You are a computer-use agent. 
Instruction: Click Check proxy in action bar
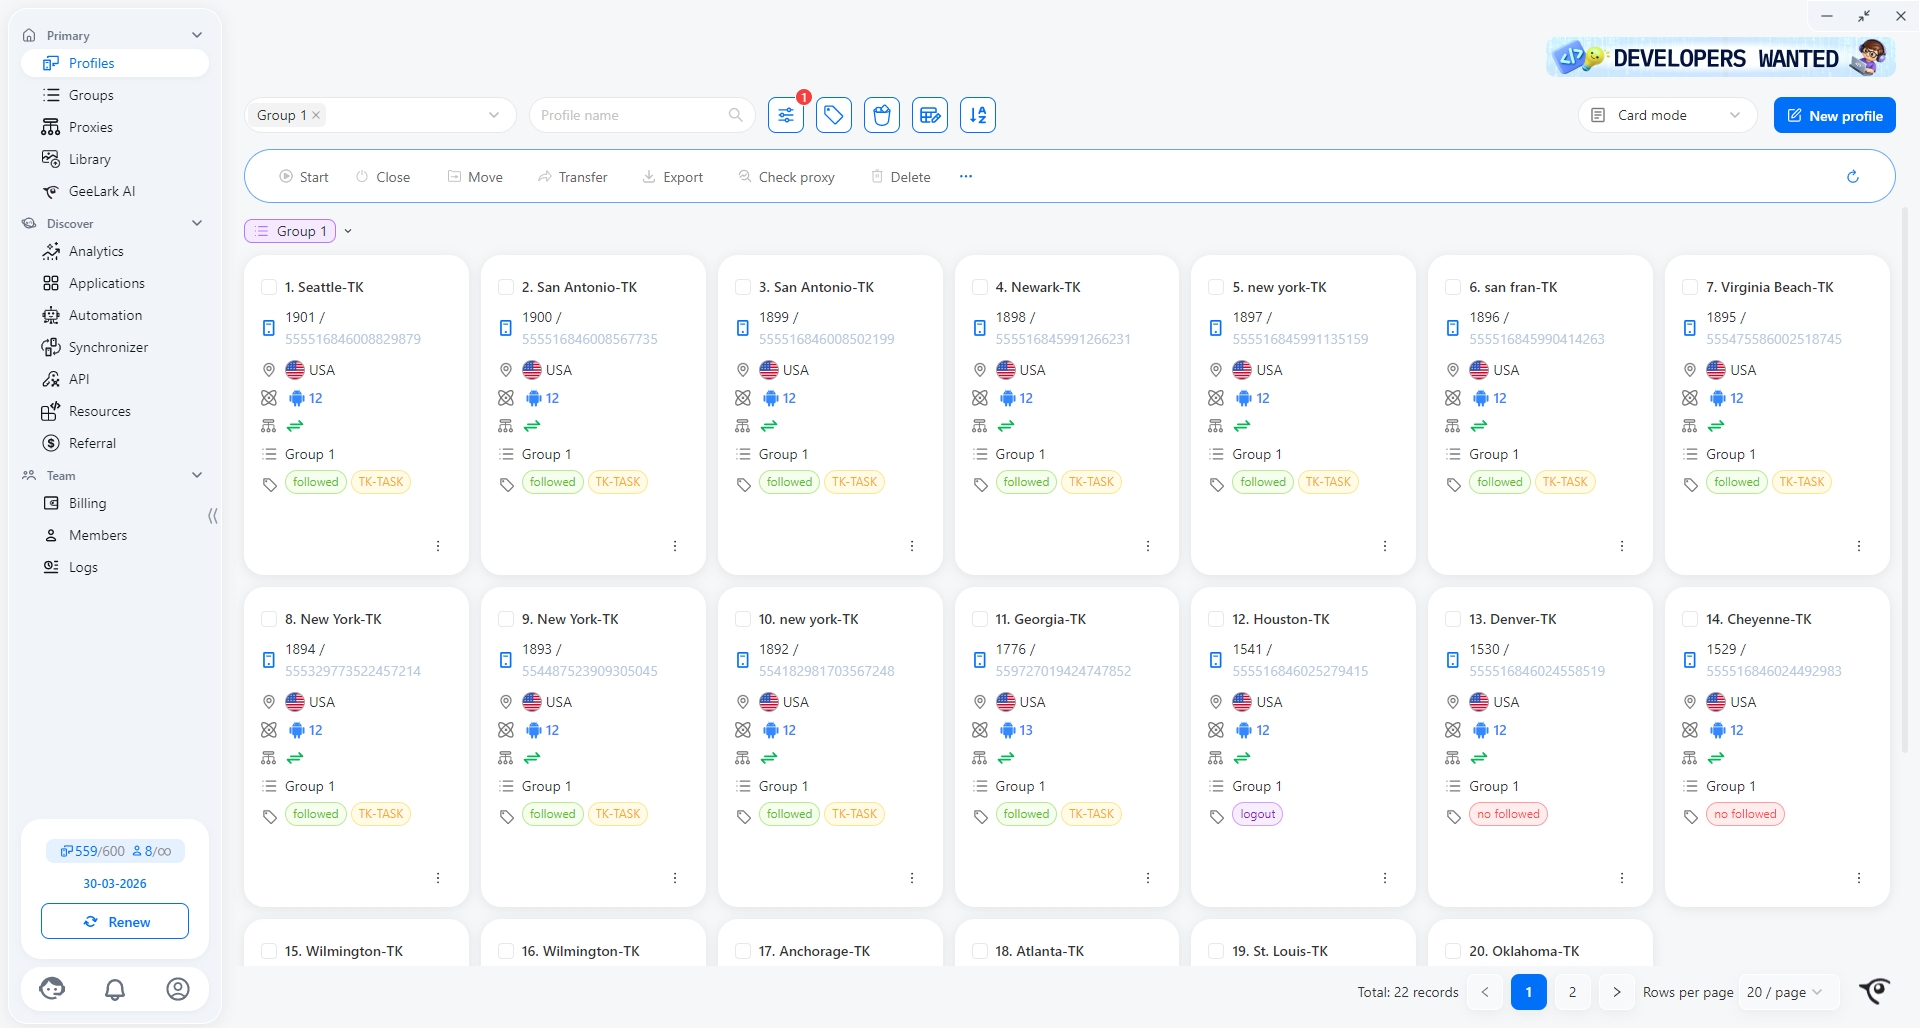(x=787, y=177)
